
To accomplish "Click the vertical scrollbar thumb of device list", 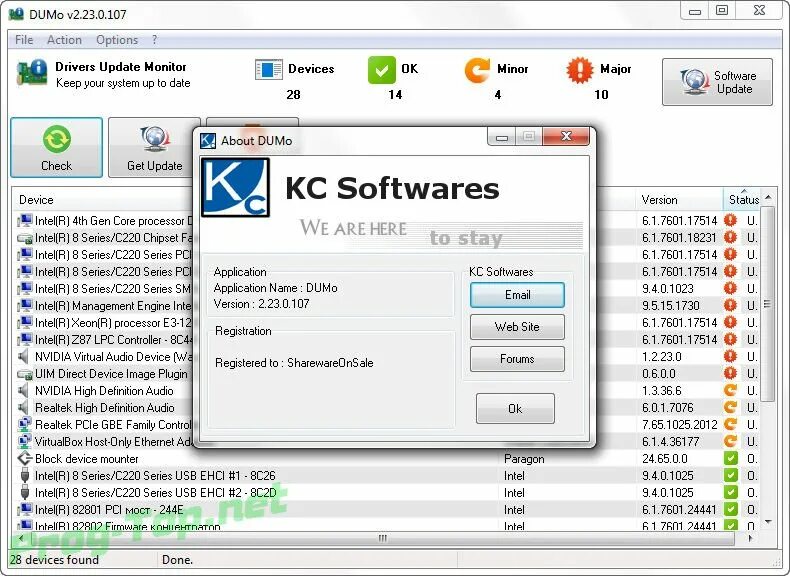I will point(767,304).
